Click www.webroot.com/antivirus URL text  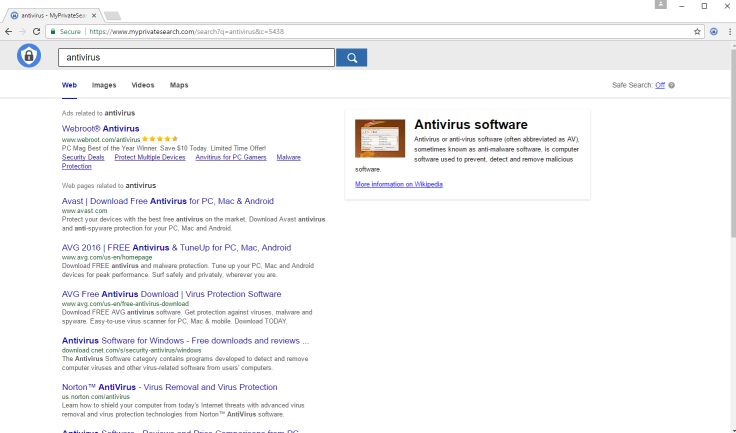(101, 139)
